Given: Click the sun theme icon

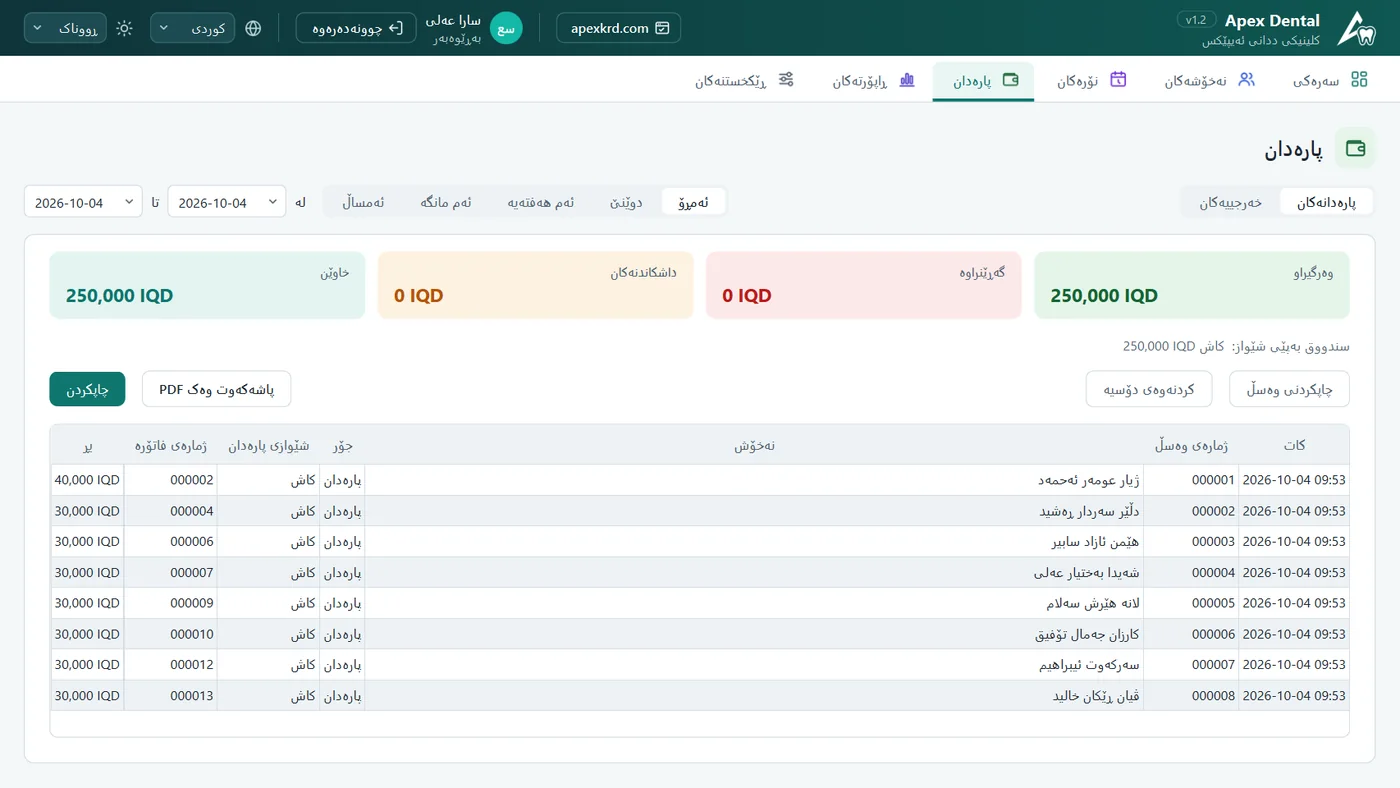Looking at the screenshot, I should click(124, 28).
